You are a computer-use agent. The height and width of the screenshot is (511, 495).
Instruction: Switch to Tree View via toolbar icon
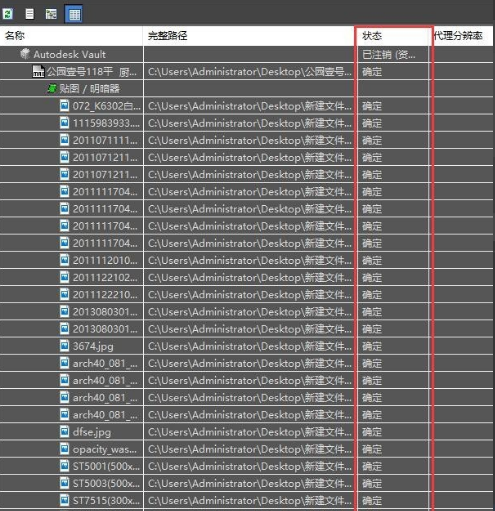[x=51, y=14]
